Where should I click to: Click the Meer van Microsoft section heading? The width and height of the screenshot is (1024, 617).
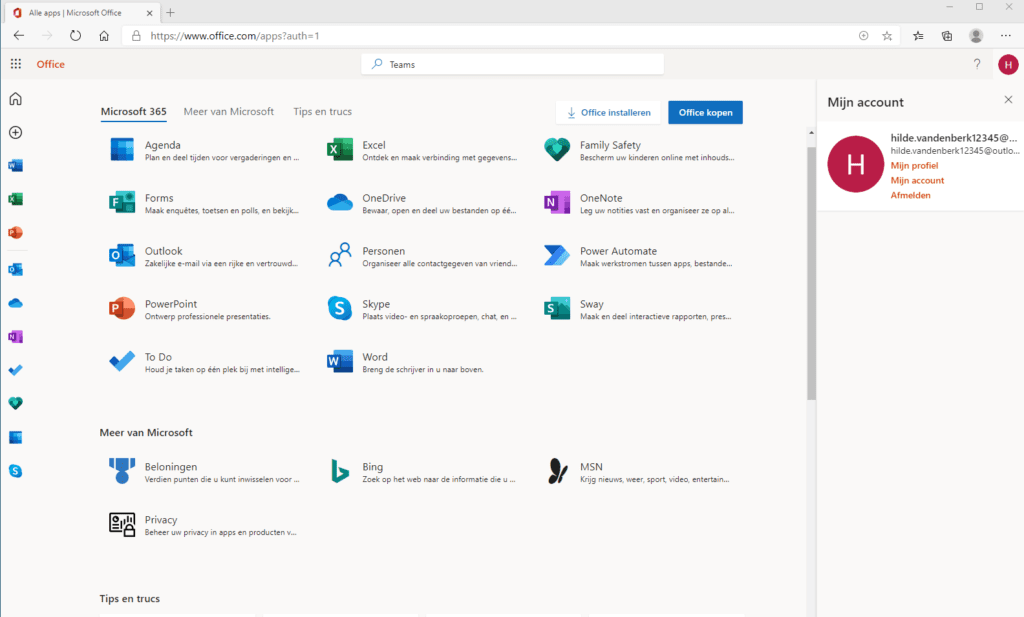[146, 432]
